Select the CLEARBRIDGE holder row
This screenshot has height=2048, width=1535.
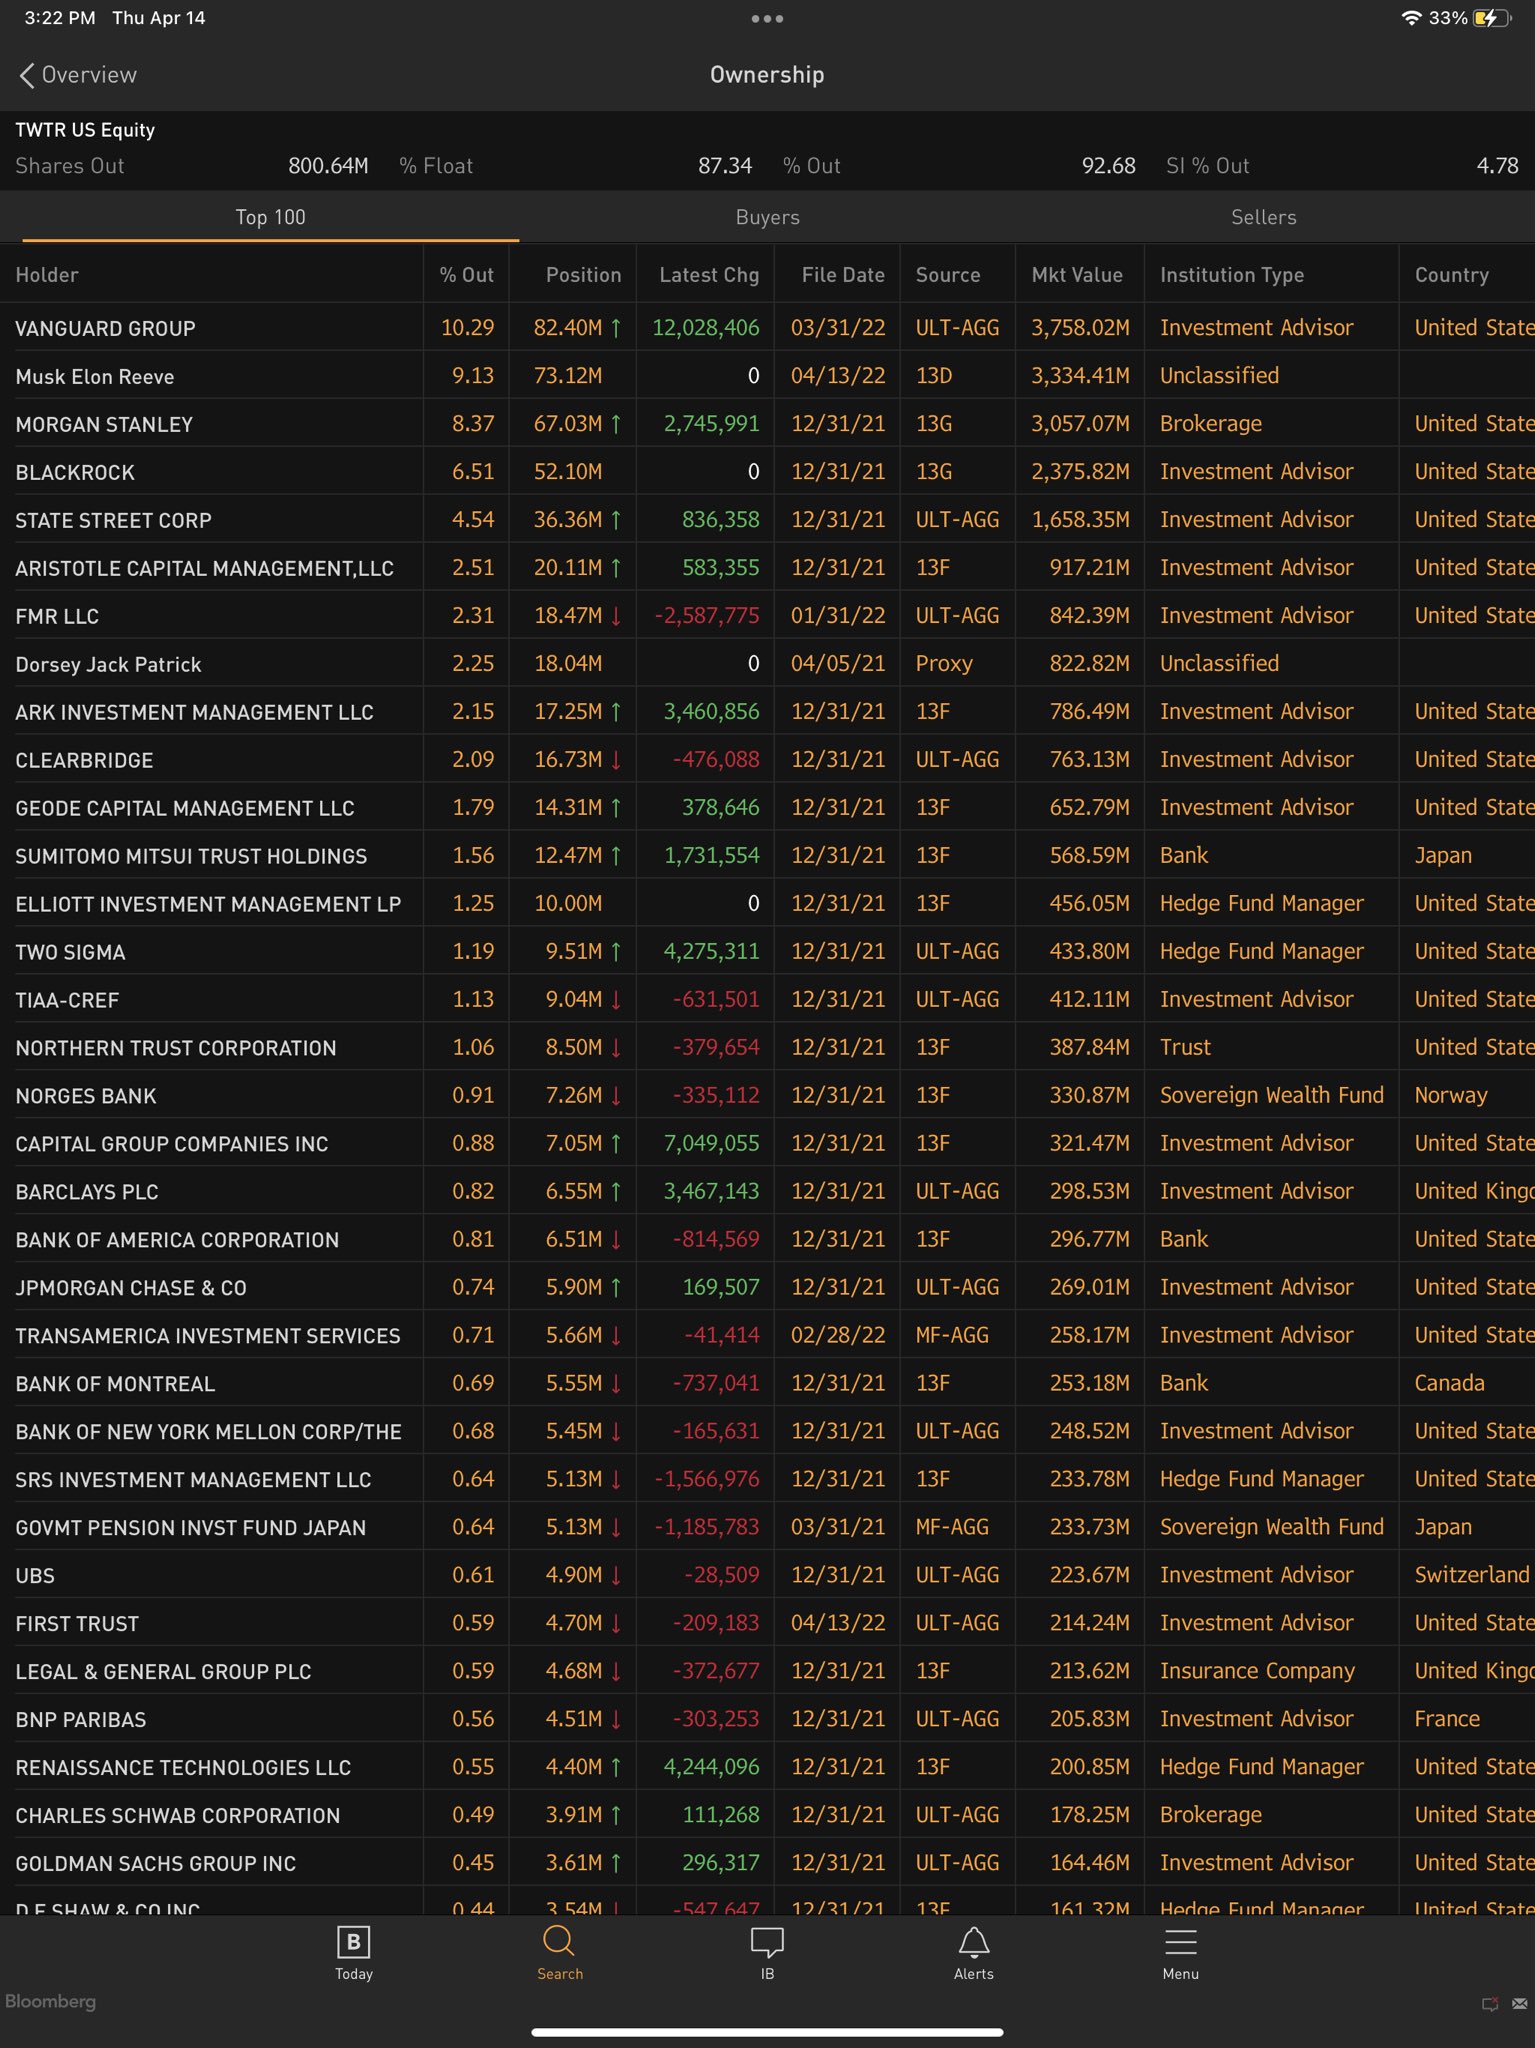tap(767, 760)
